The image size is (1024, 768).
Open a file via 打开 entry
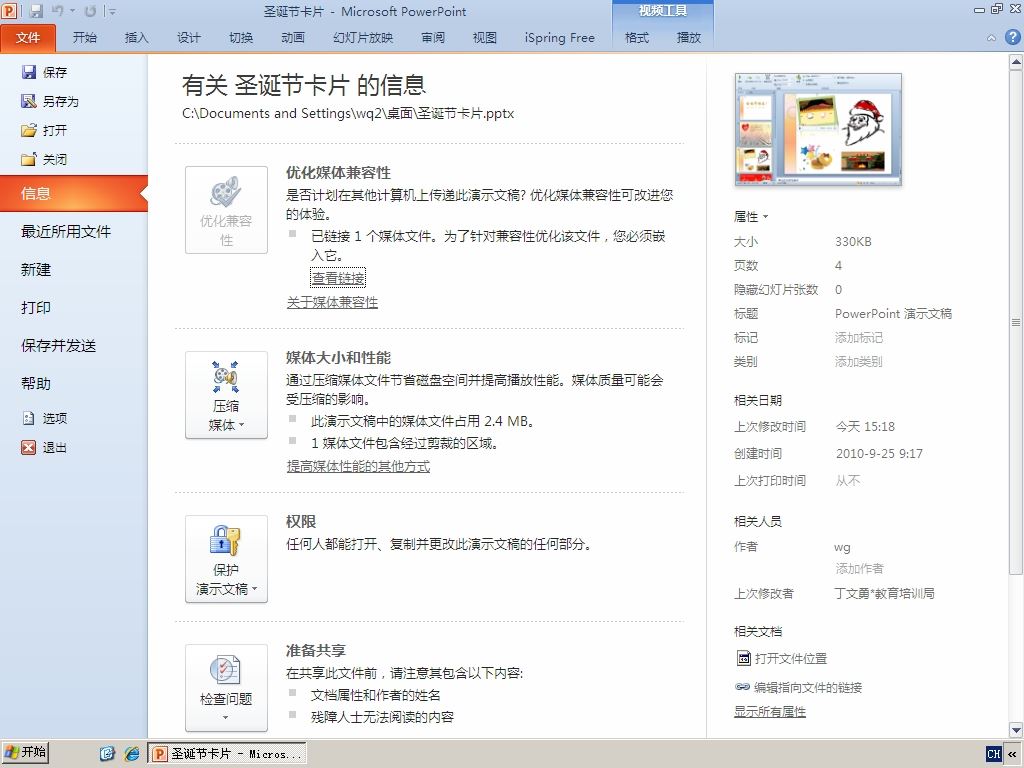(44, 130)
